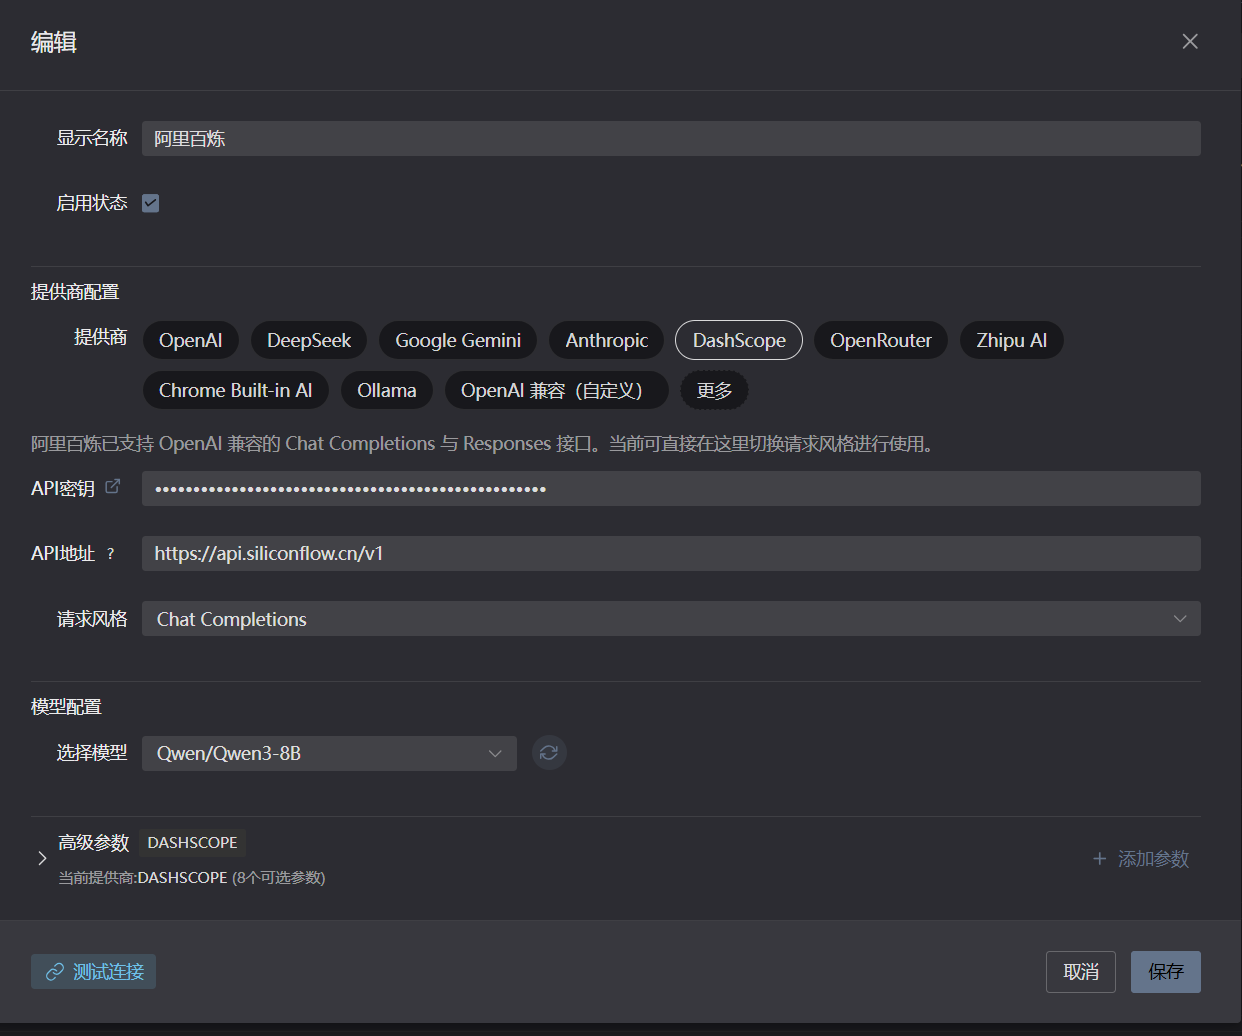Click the API地址 URL field
Image resolution: width=1242 pixels, height=1036 pixels.
tap(671, 554)
